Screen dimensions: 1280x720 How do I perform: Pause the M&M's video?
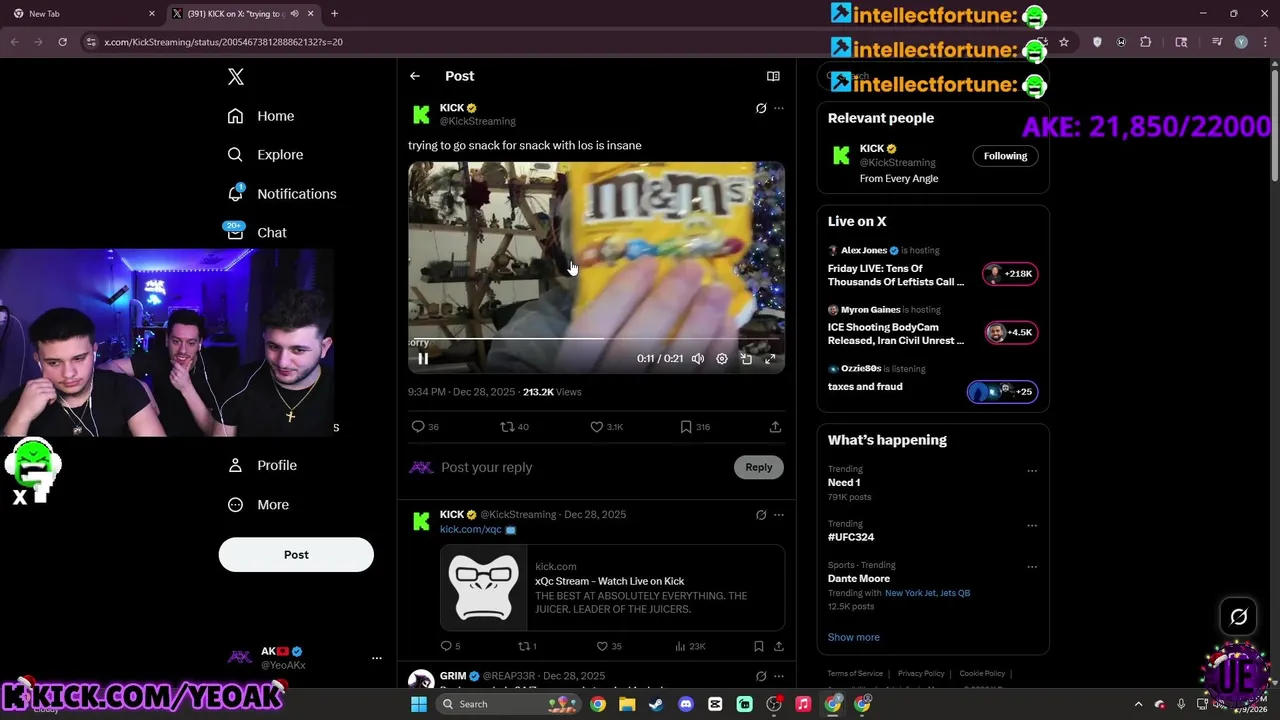[423, 359]
